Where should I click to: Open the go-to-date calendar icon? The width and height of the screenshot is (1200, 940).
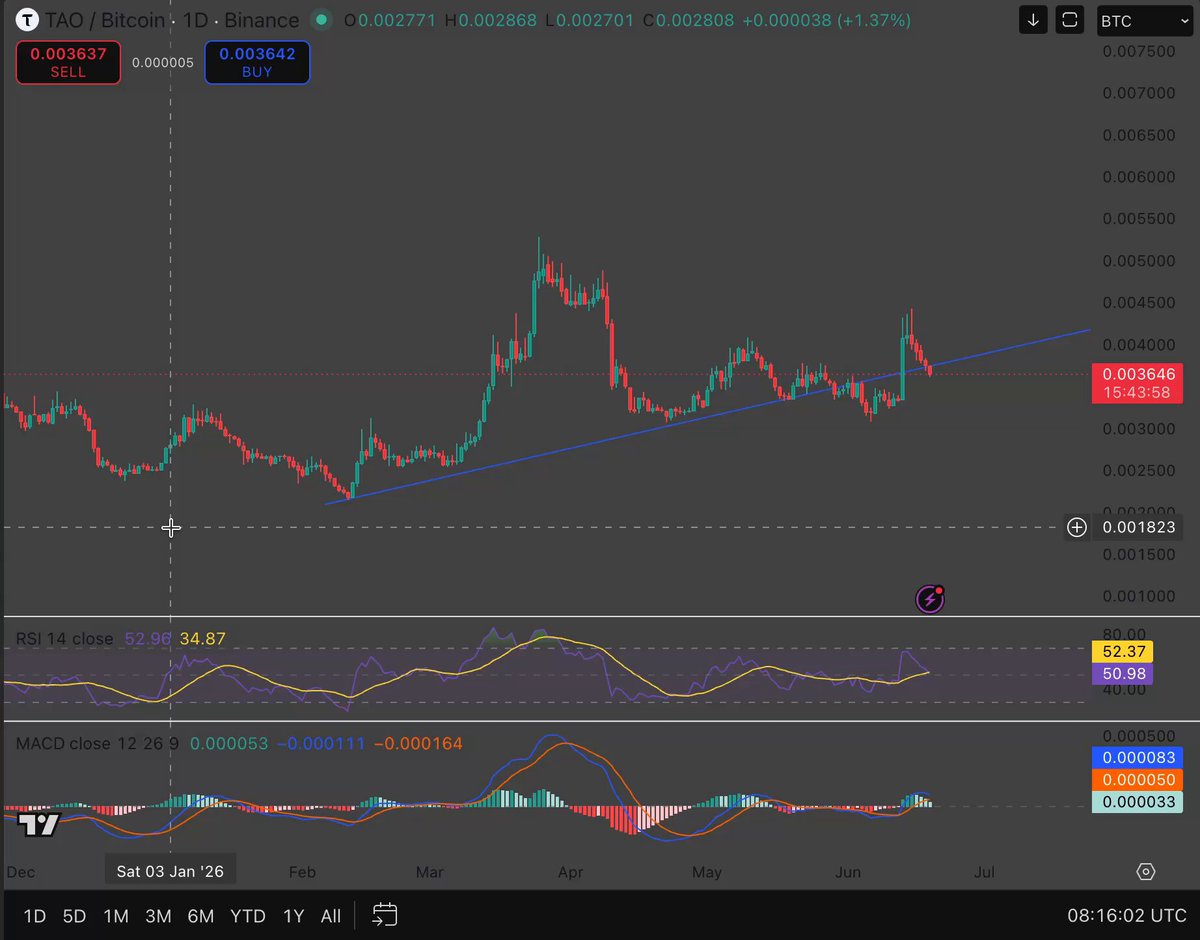click(x=385, y=915)
